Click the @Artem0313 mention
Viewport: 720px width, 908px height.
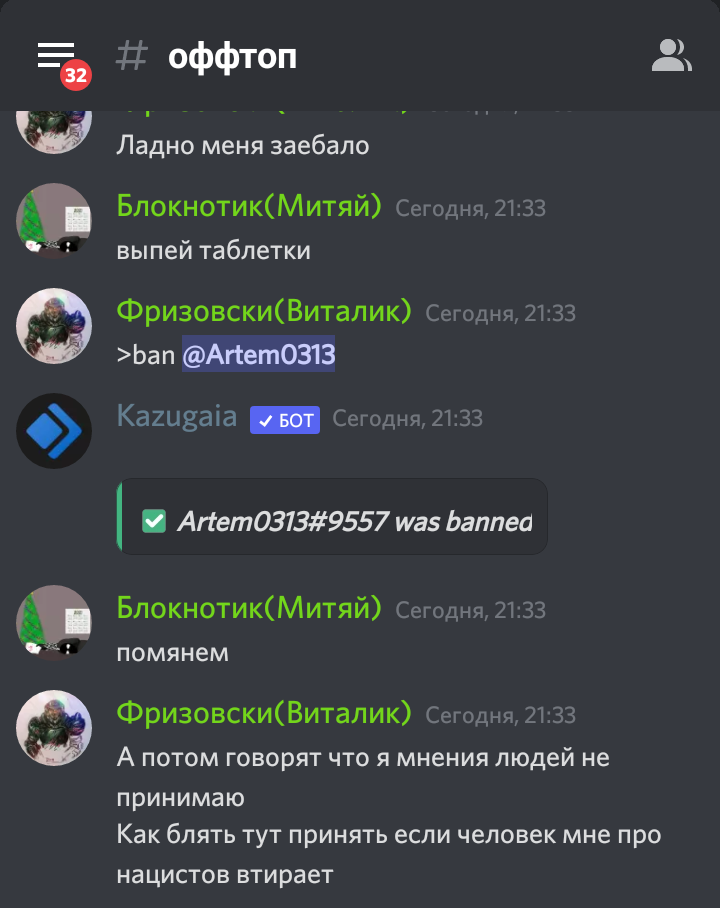258,354
